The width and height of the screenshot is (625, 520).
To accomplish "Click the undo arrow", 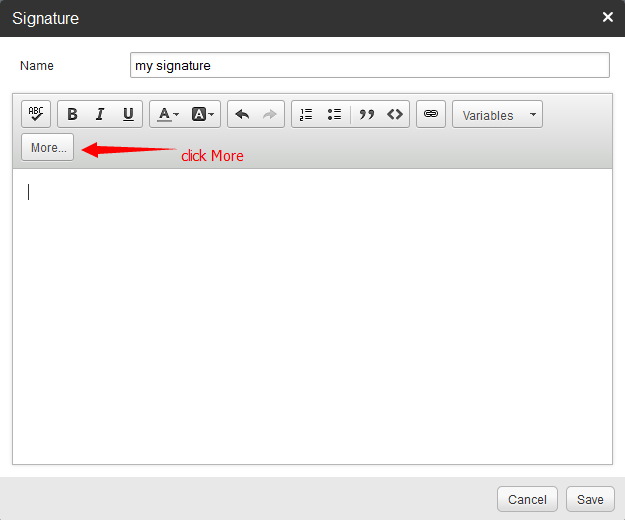I will pos(242,114).
